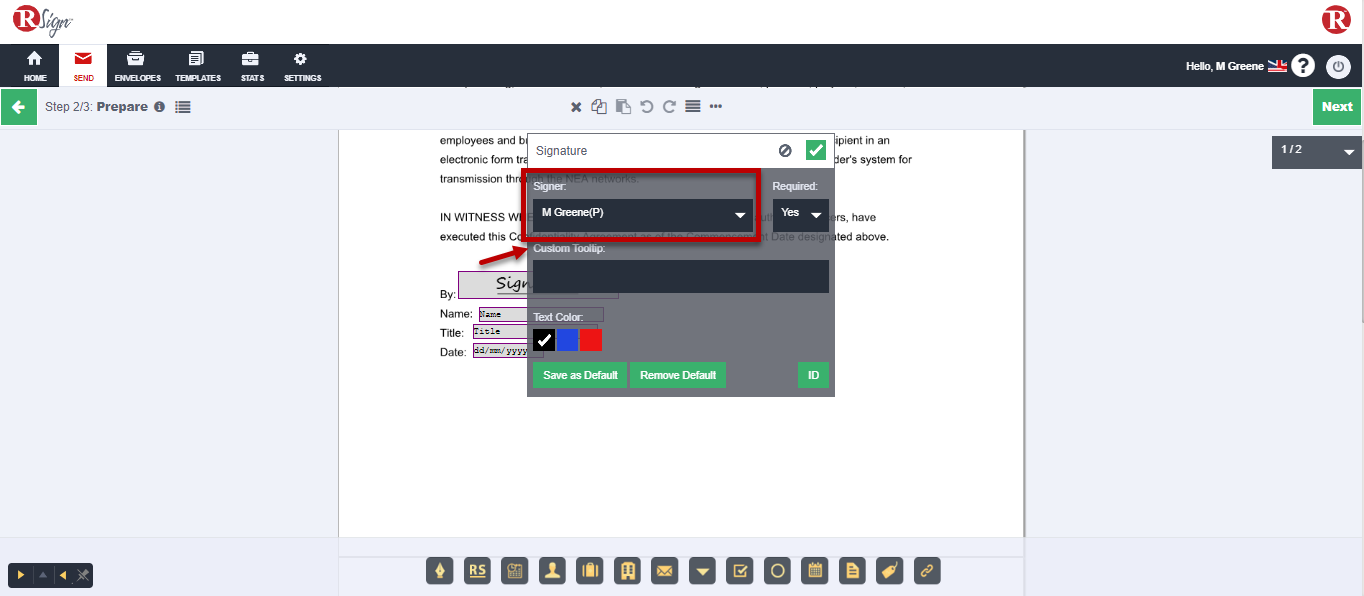1364x596 pixels.
Task: Click the copy icon in top toolbar
Action: click(x=599, y=107)
